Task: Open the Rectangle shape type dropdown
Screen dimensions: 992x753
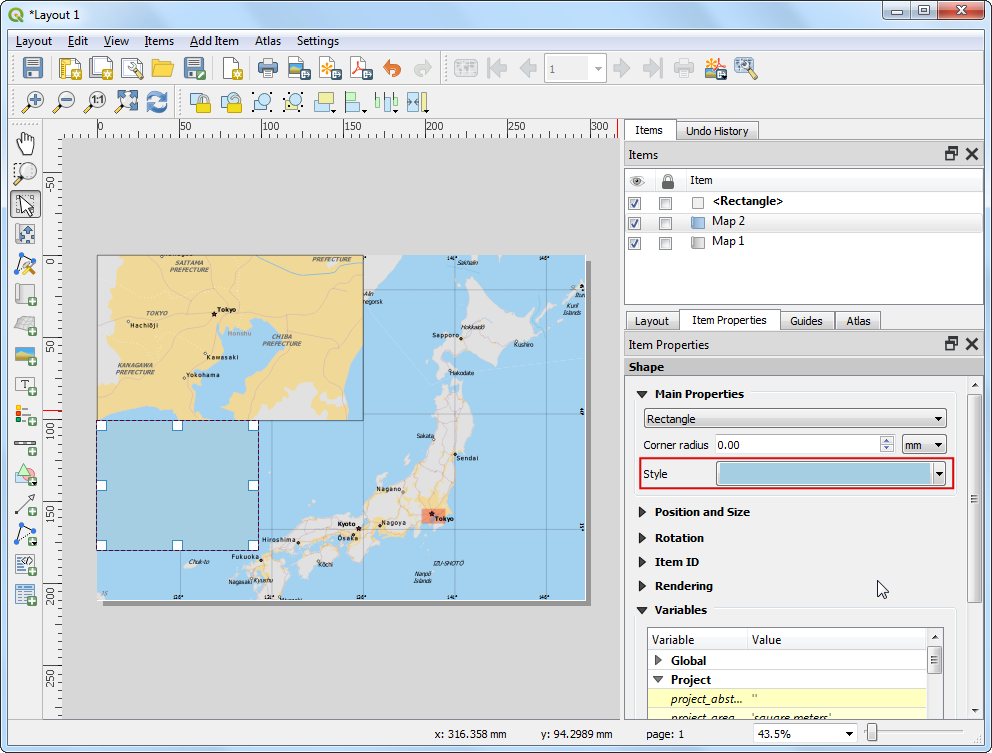Action: [795, 419]
